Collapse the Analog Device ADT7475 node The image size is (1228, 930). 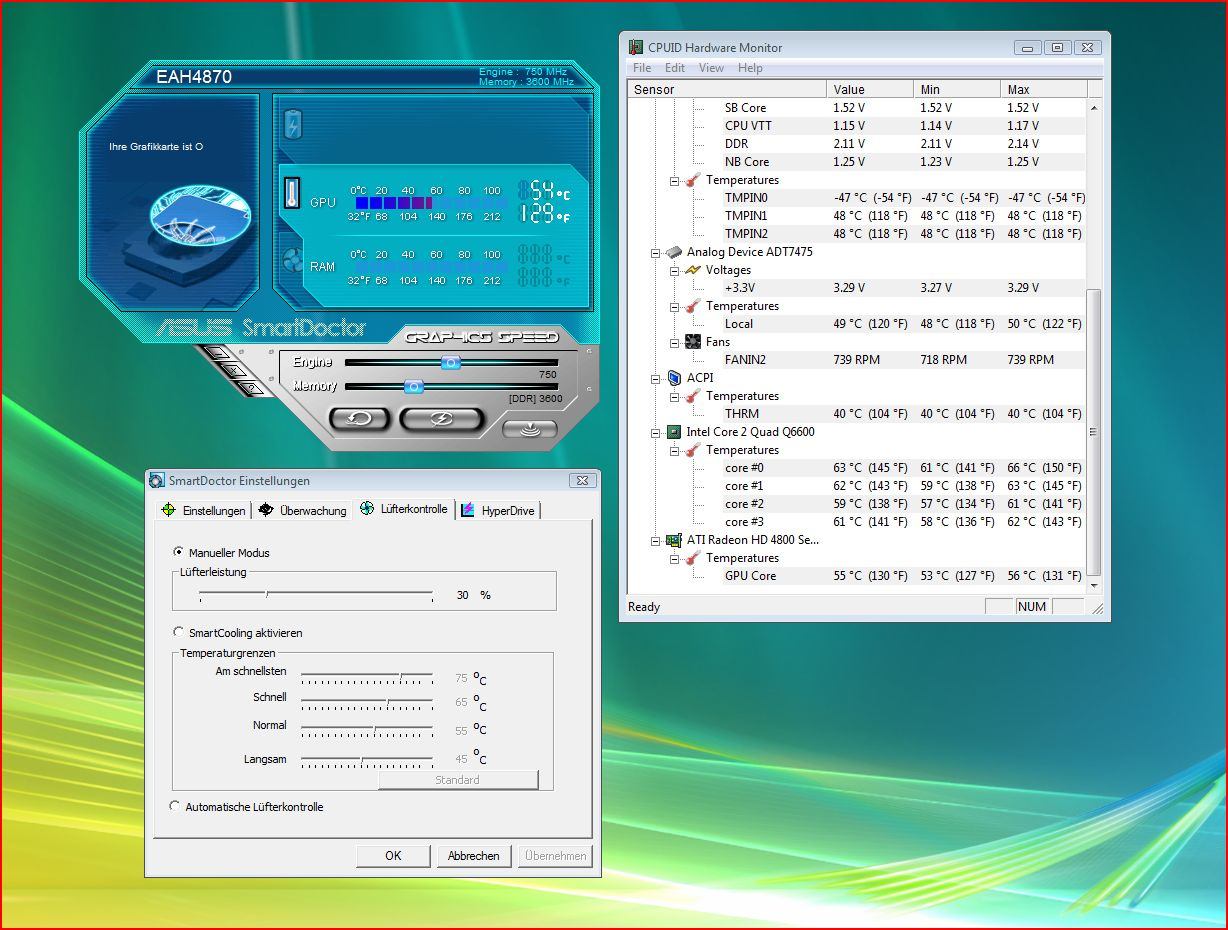click(656, 252)
